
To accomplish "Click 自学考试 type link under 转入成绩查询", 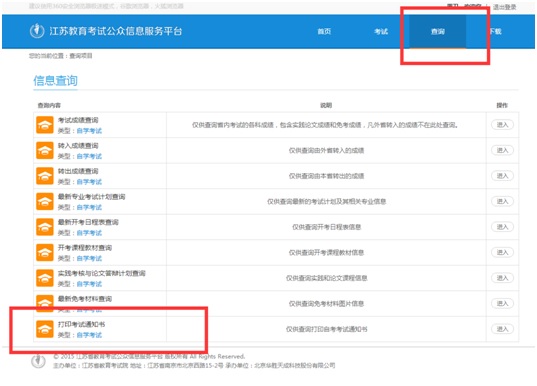I will coord(89,157).
